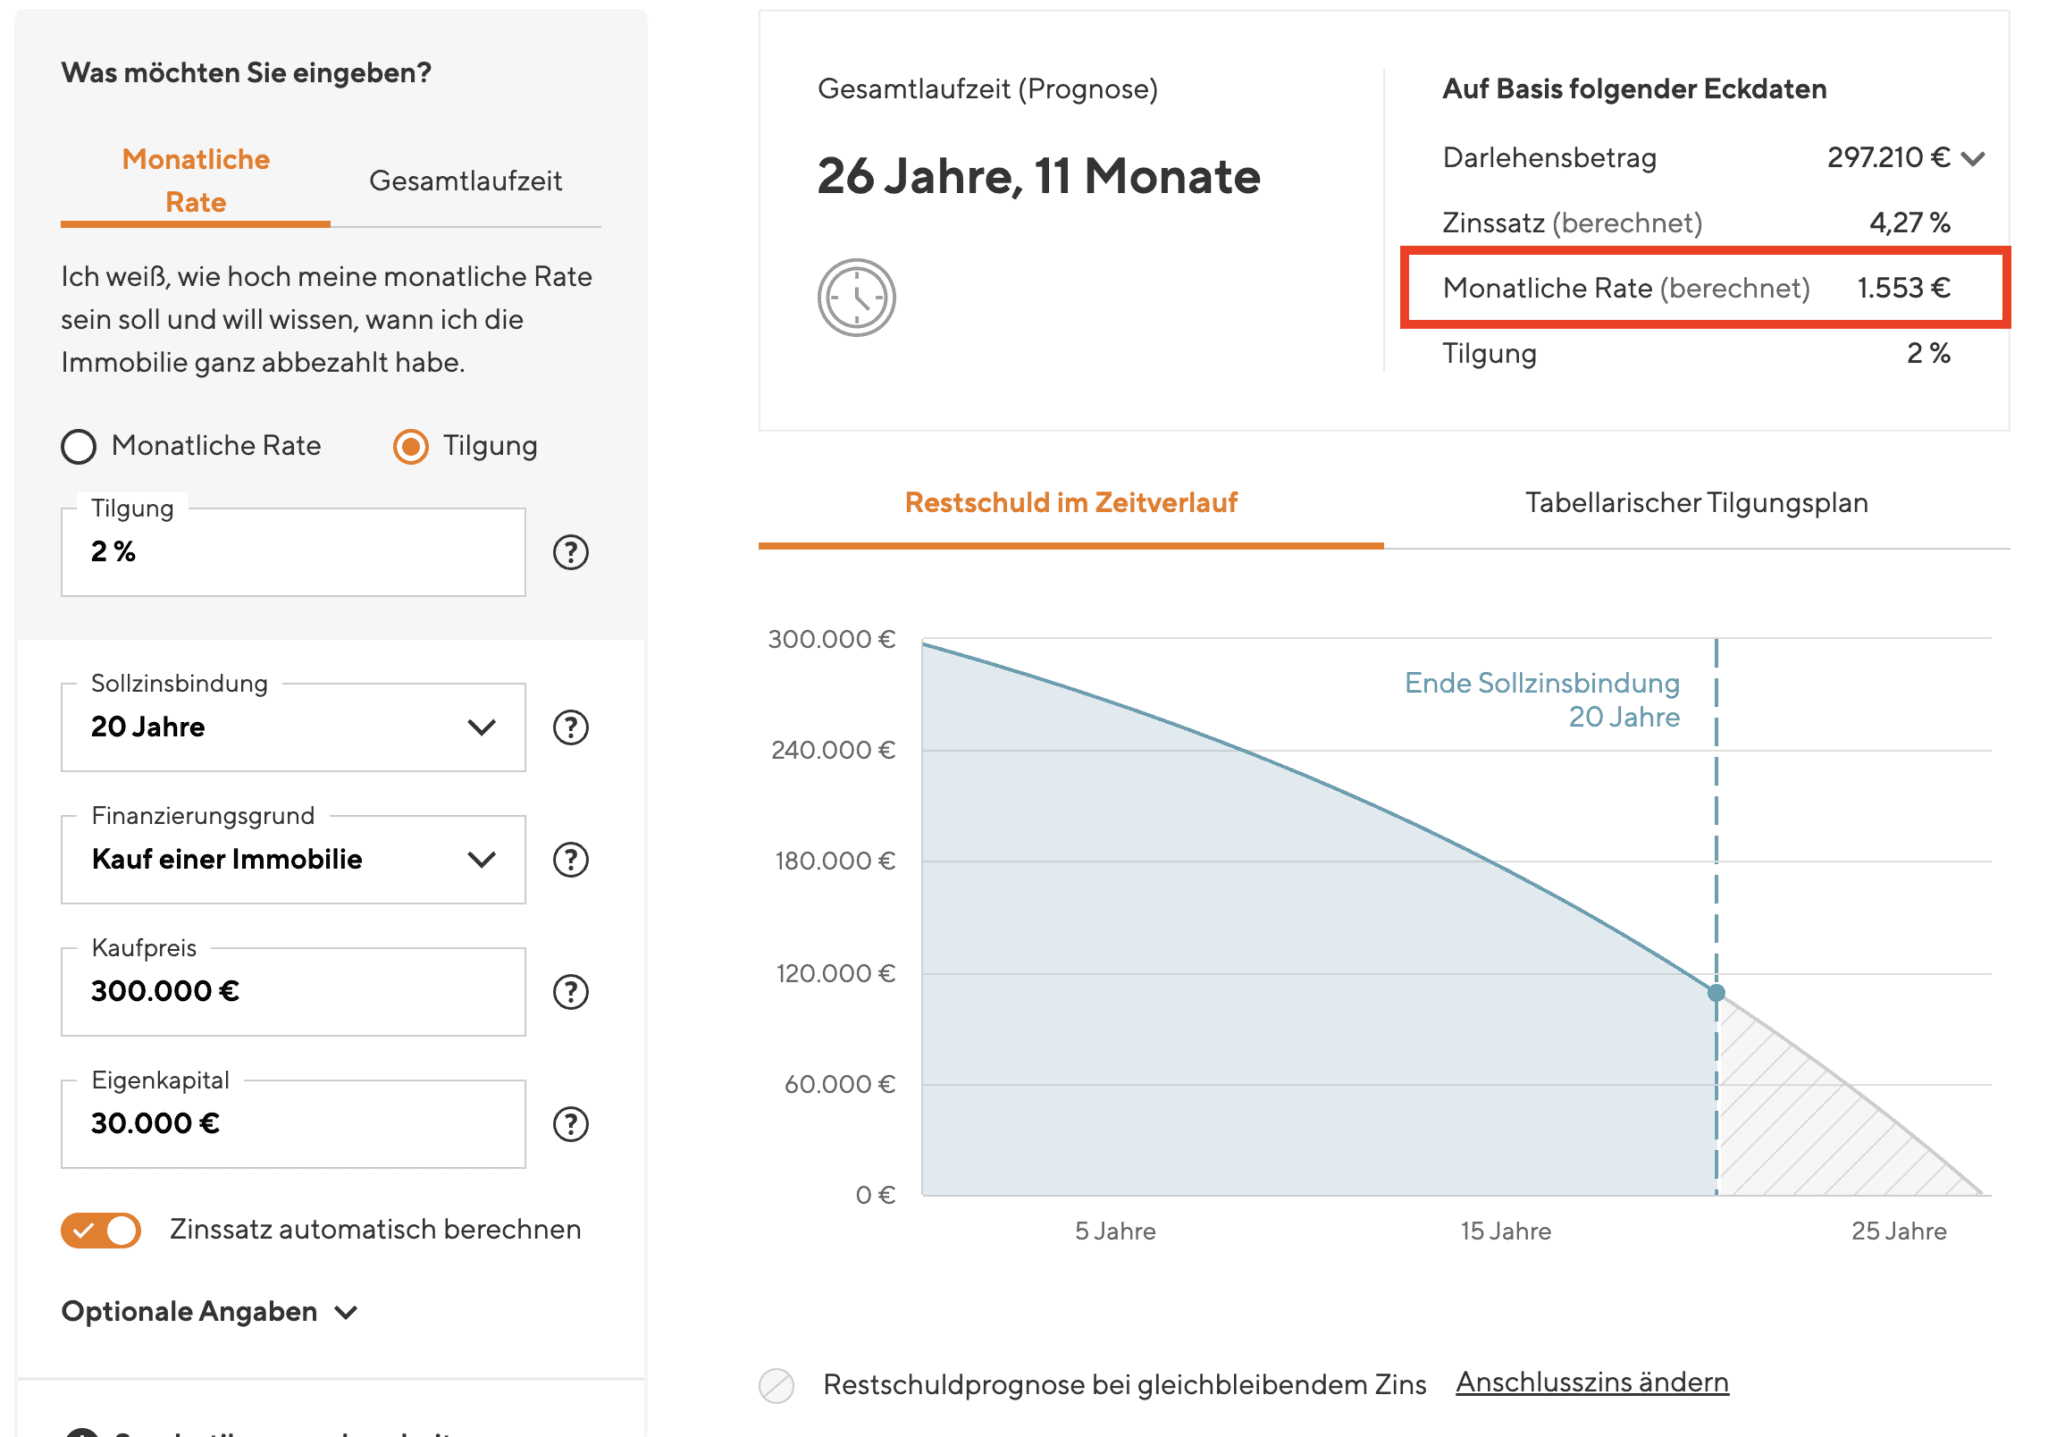This screenshot has height=1437, width=2048.
Task: Click the Tilgung 2 % input field
Action: coord(293,552)
